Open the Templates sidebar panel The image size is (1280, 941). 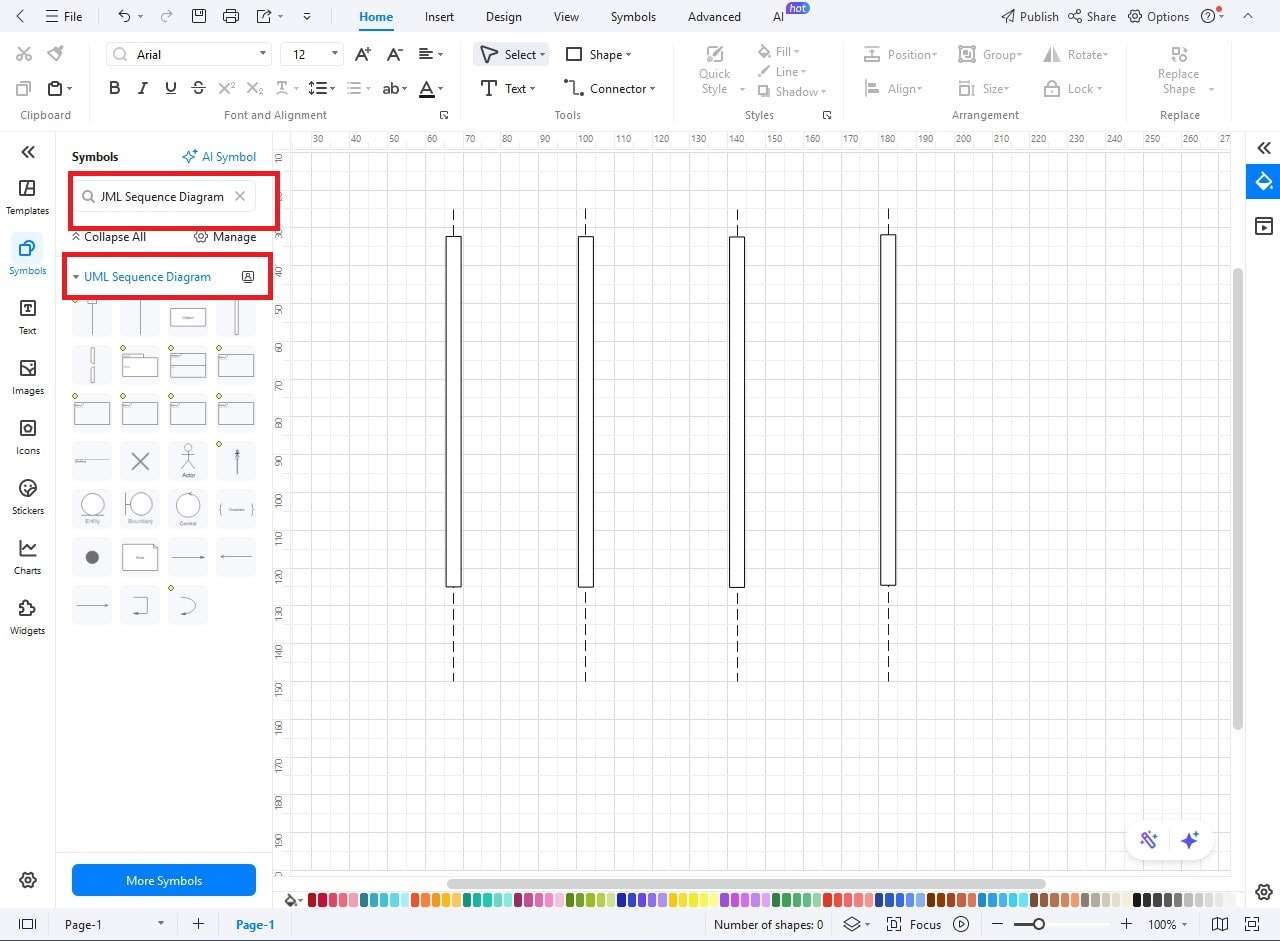[x=28, y=197]
